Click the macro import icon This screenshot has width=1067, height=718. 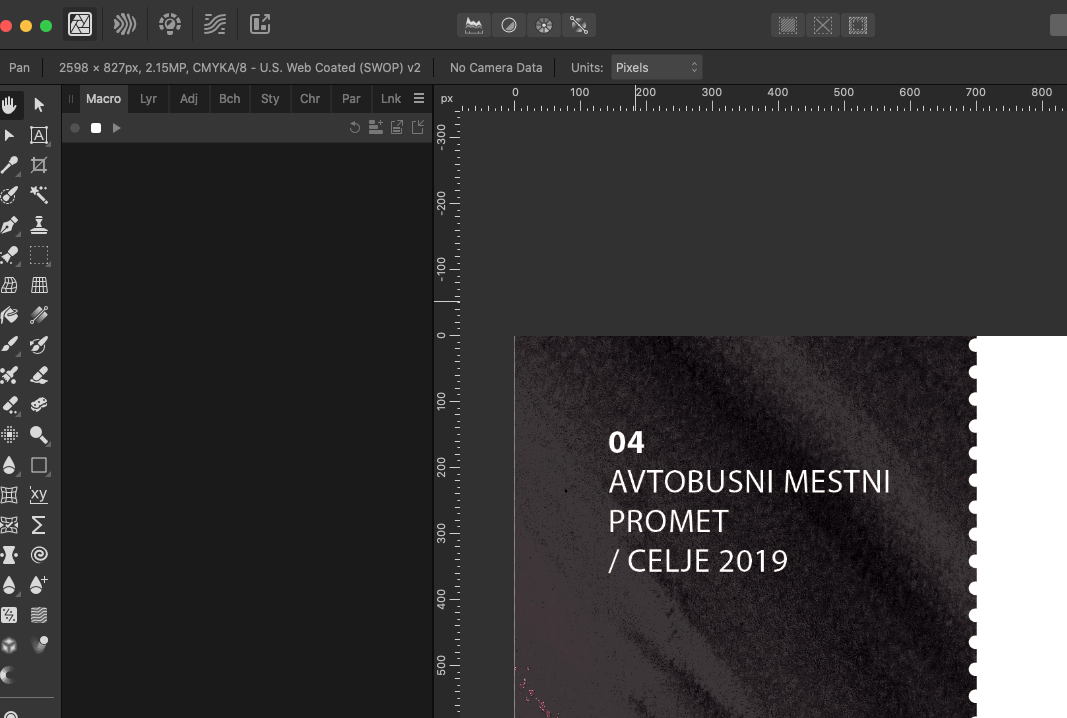click(418, 127)
